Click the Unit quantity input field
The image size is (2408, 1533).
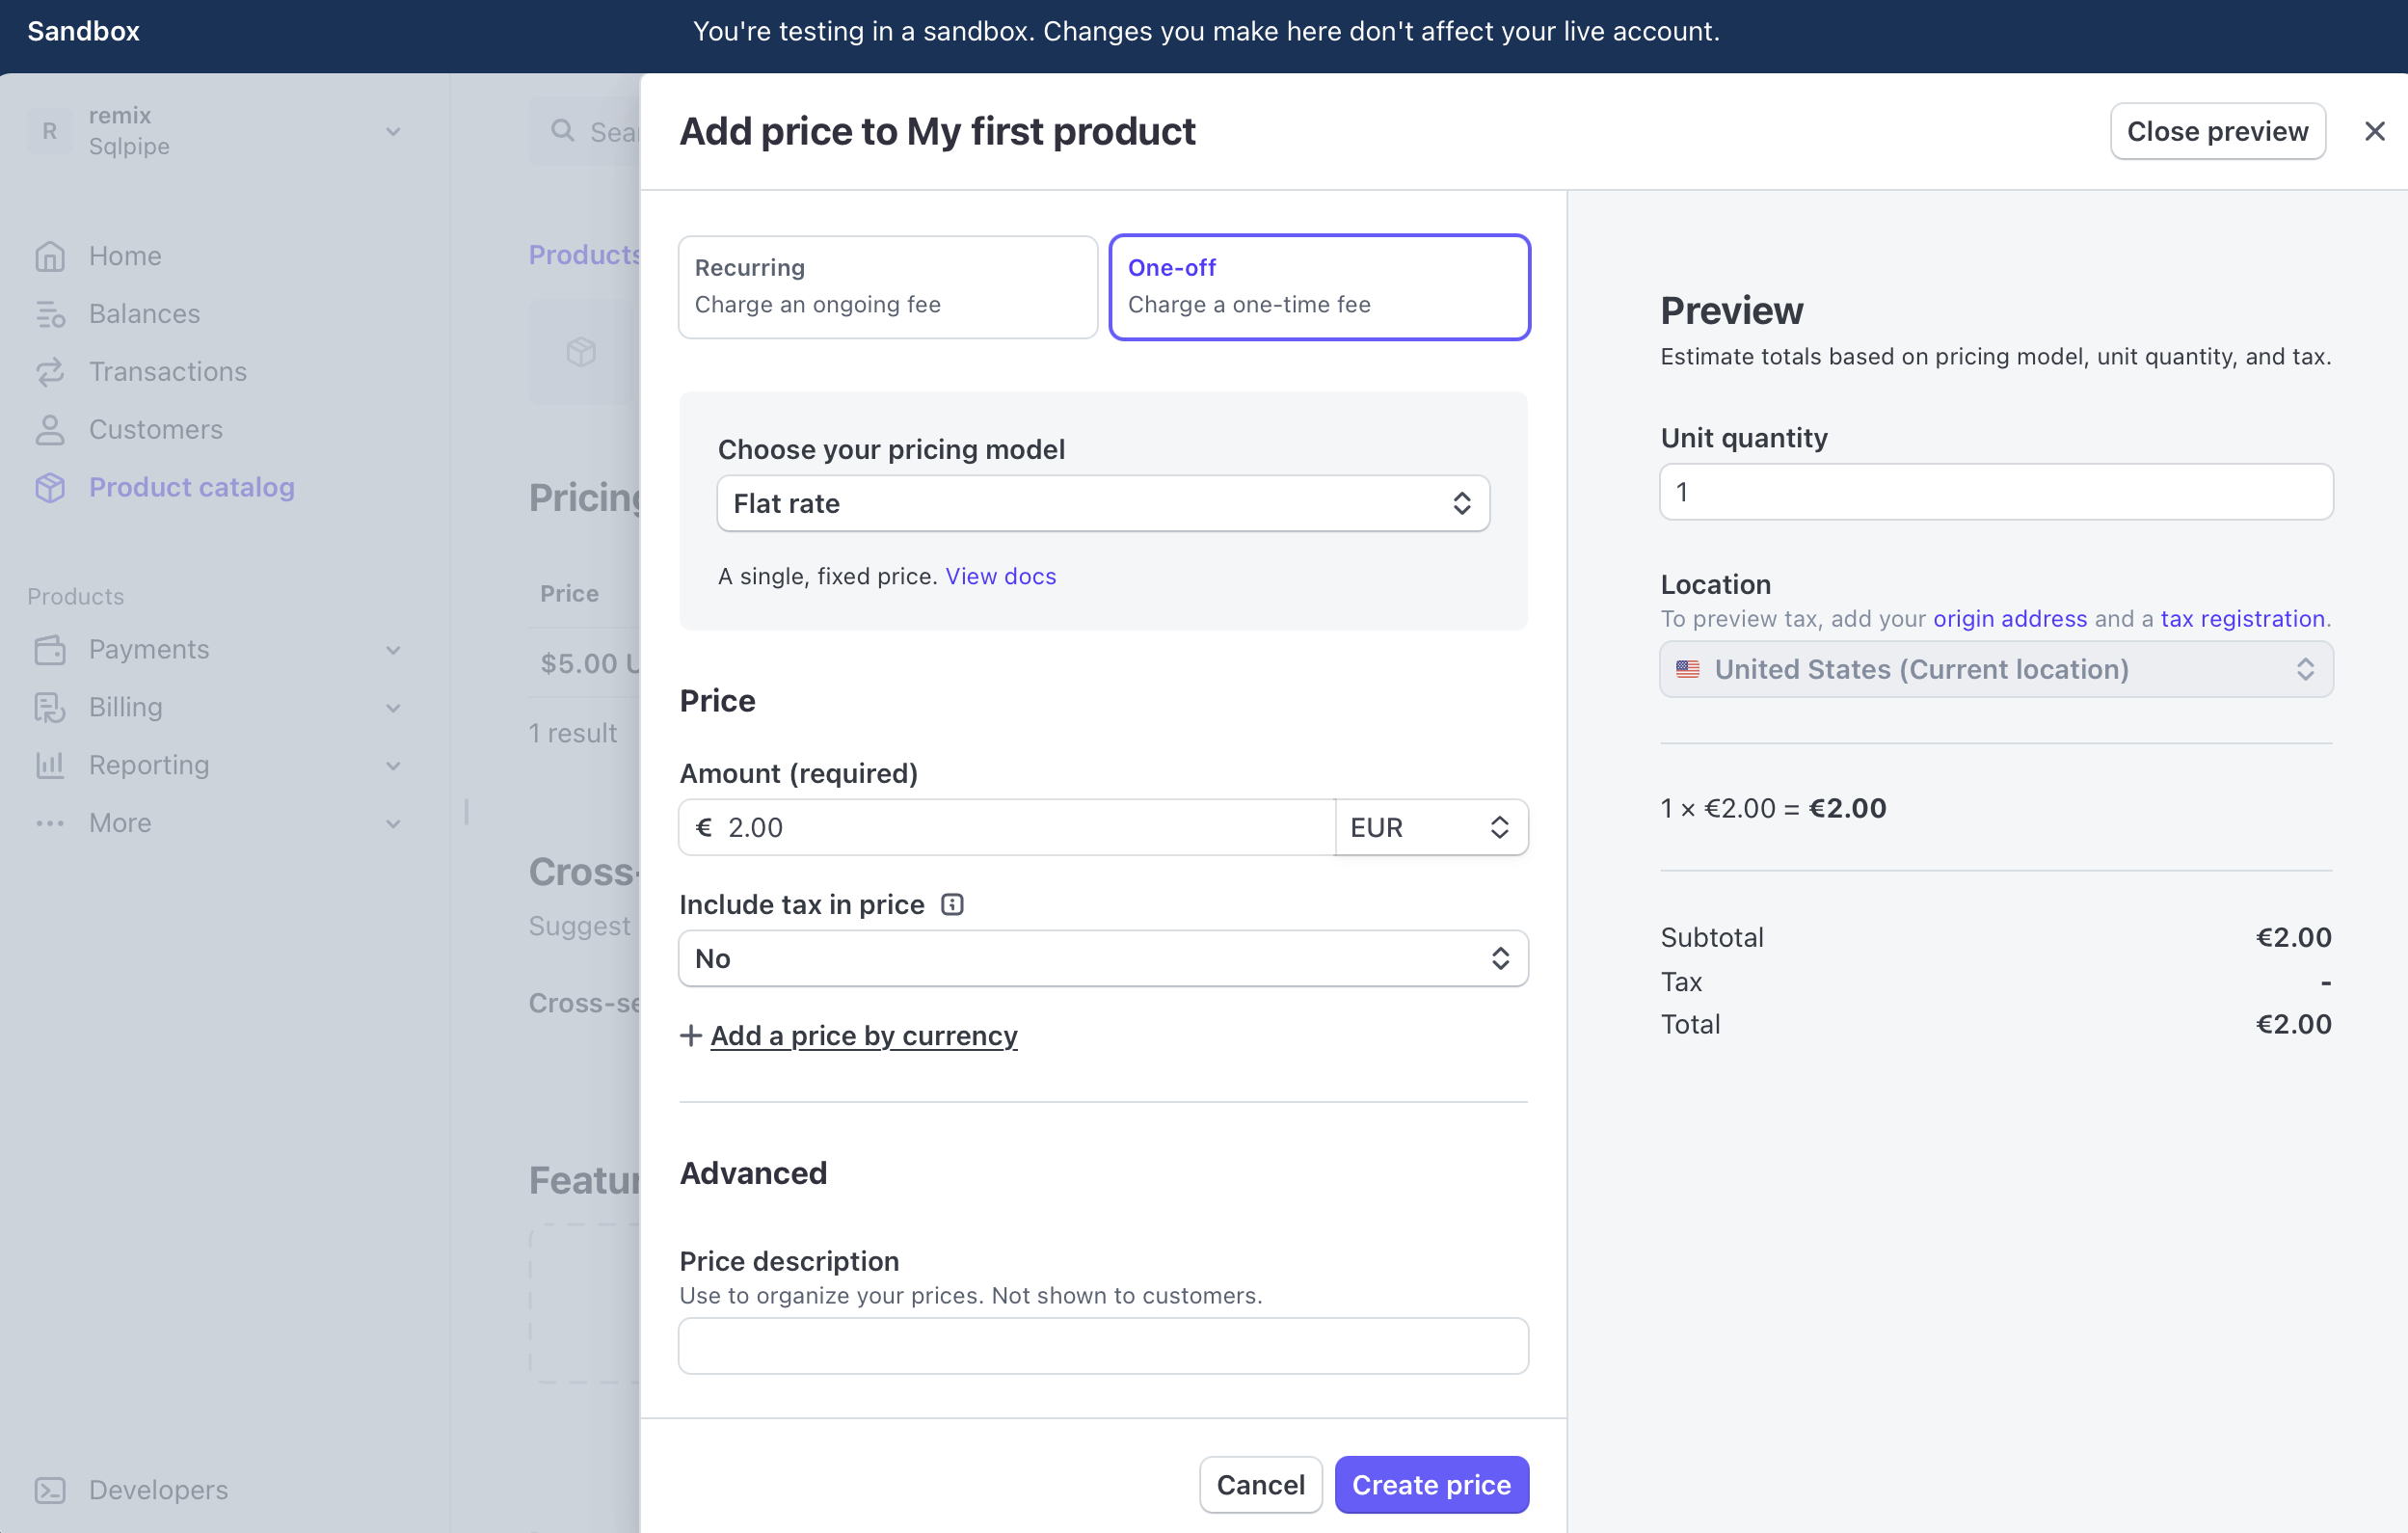pyautogui.click(x=1995, y=492)
